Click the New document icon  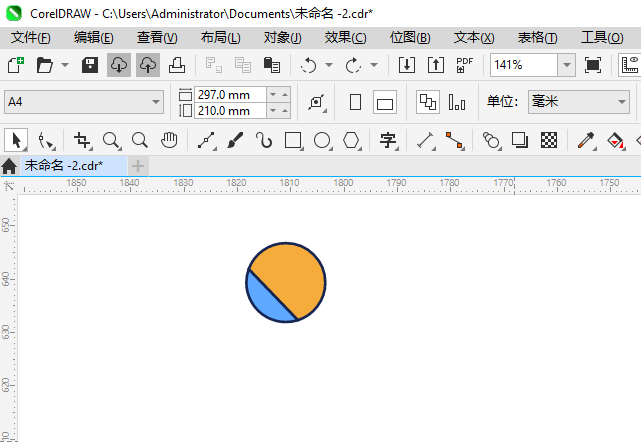pos(16,65)
